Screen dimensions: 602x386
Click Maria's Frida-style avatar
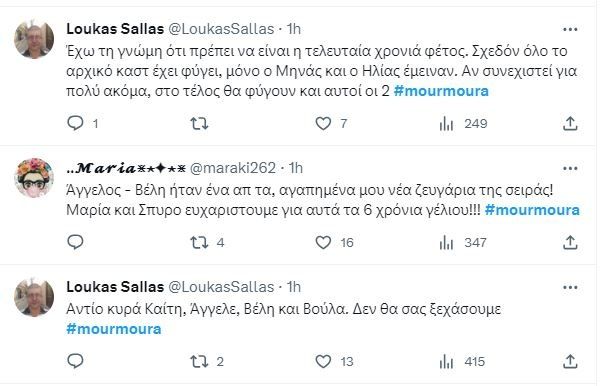[34, 178]
